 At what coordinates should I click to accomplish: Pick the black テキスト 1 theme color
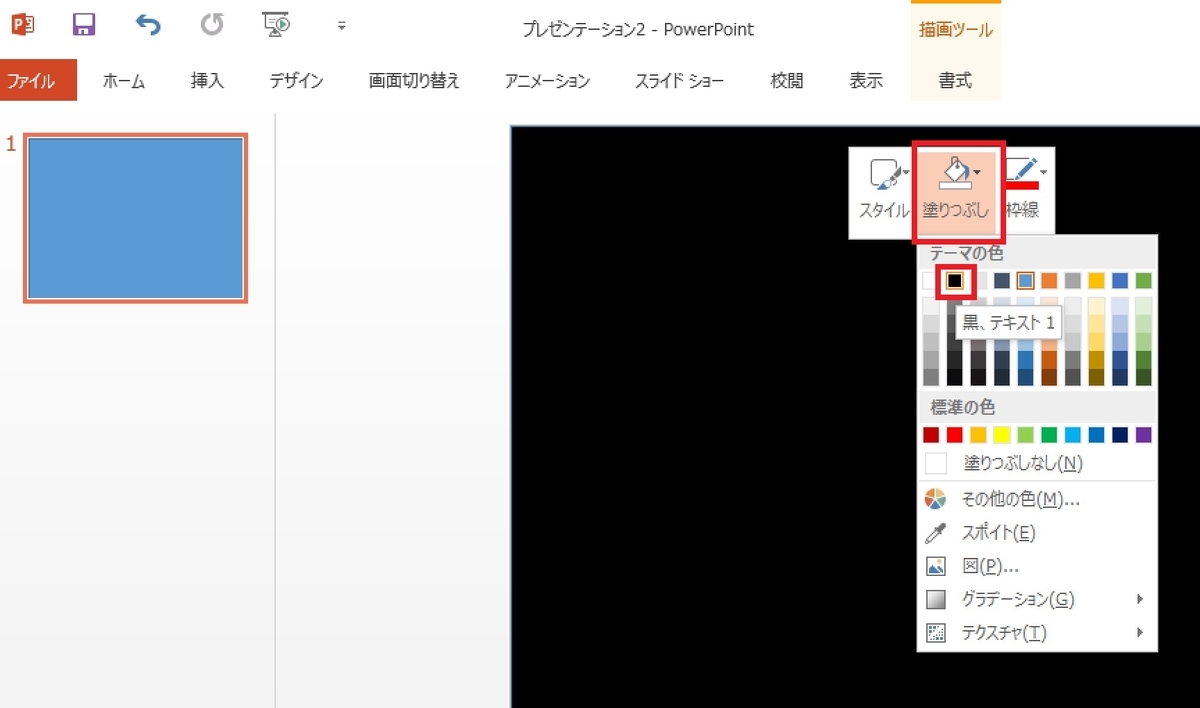[955, 281]
